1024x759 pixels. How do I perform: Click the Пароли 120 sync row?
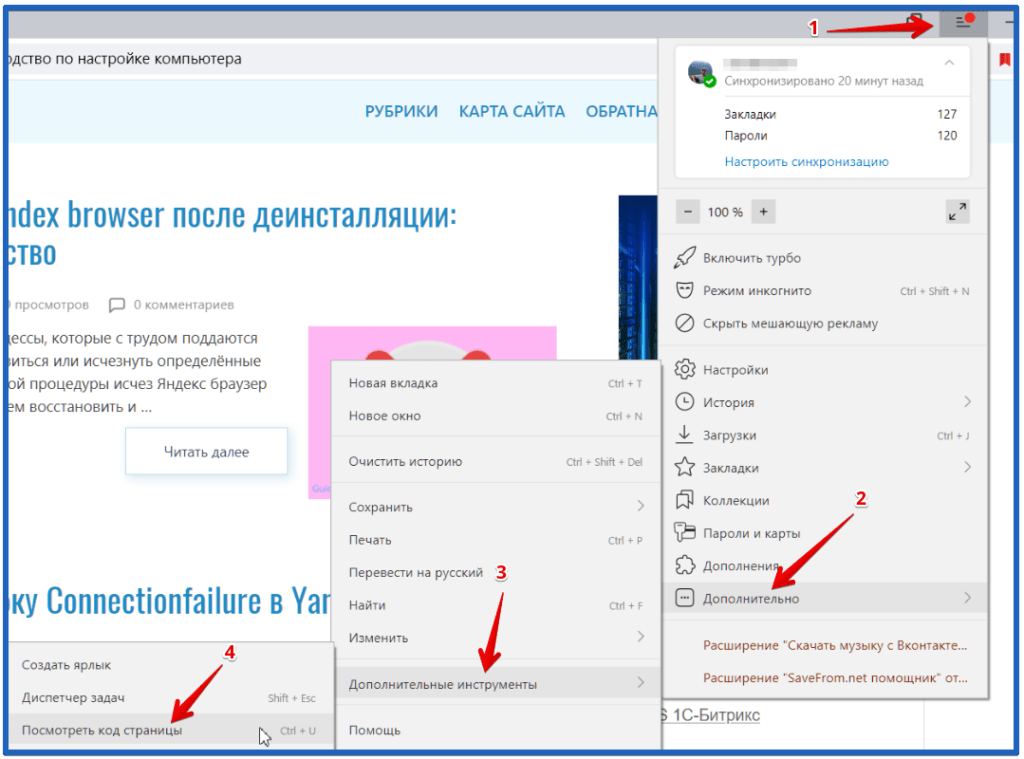tap(840, 136)
